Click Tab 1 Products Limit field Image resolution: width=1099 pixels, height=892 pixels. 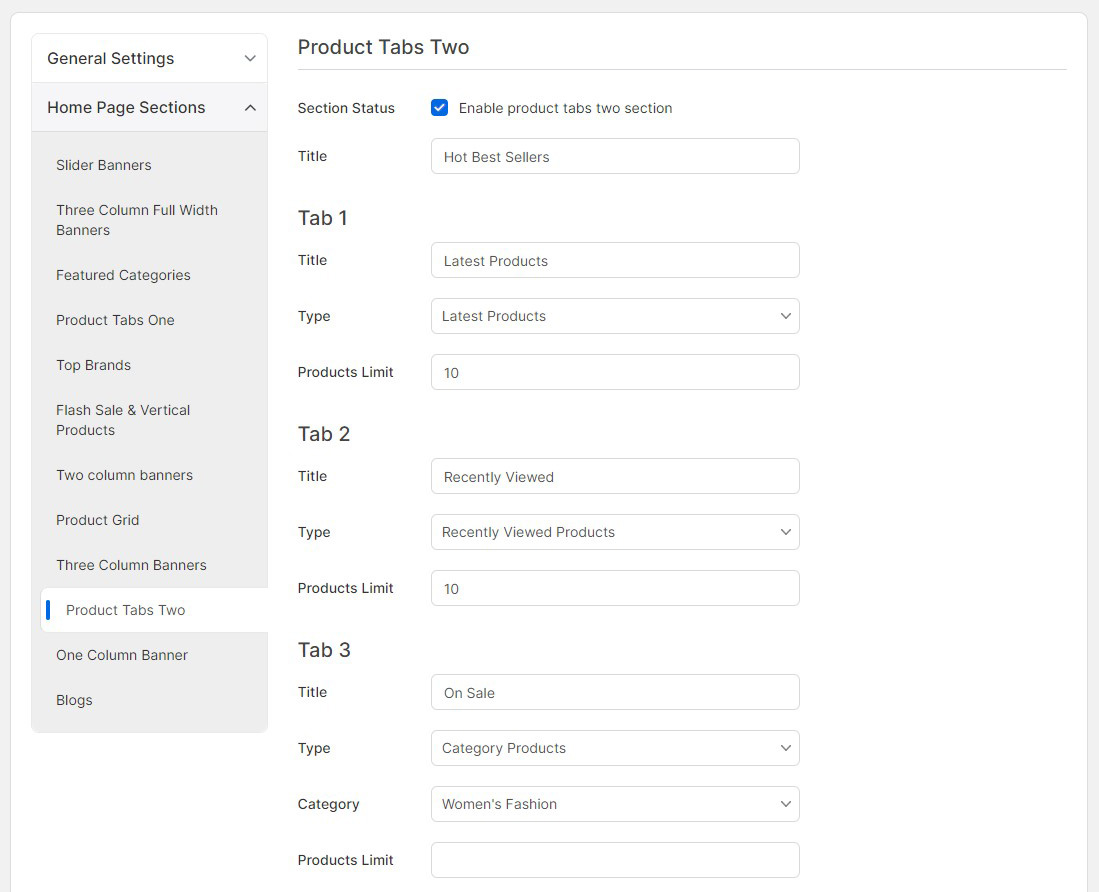pos(615,372)
